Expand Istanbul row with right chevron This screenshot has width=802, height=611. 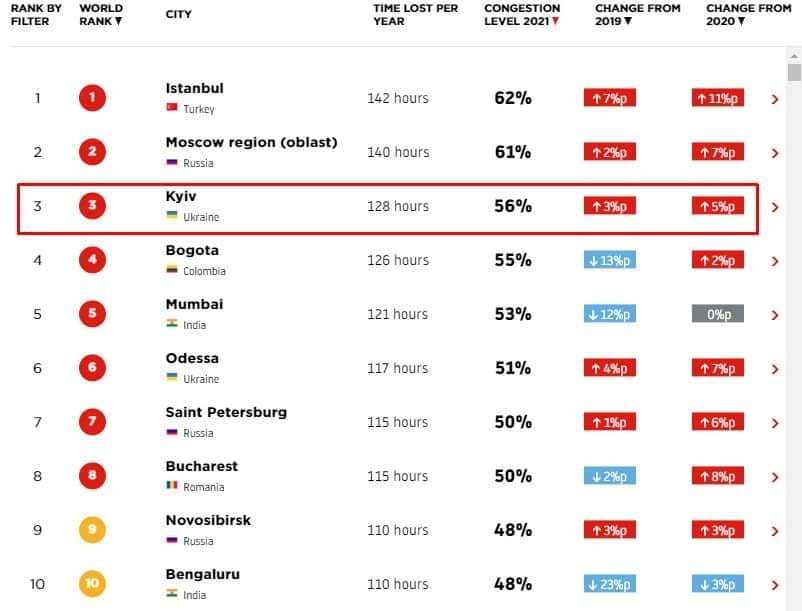tap(775, 99)
